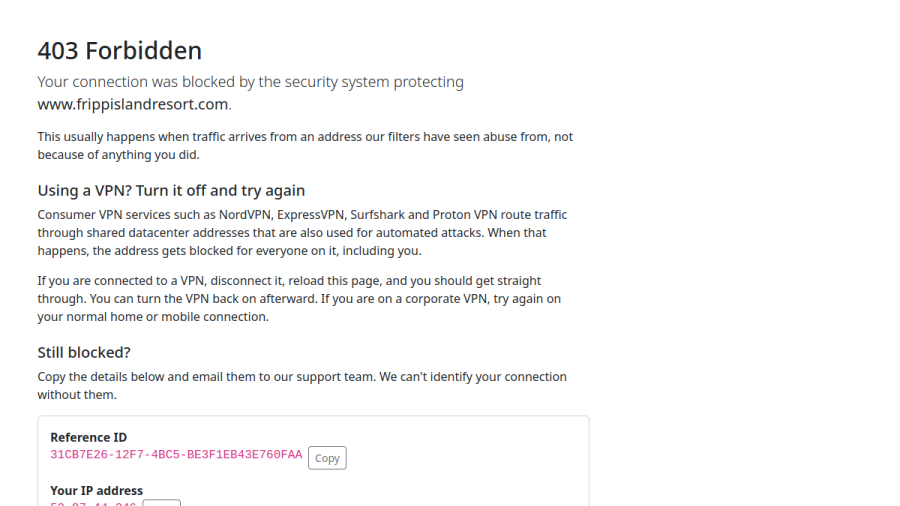Click the paragraph about disconnecting the VPN
900x506 pixels.
pyautogui.click(x=299, y=298)
